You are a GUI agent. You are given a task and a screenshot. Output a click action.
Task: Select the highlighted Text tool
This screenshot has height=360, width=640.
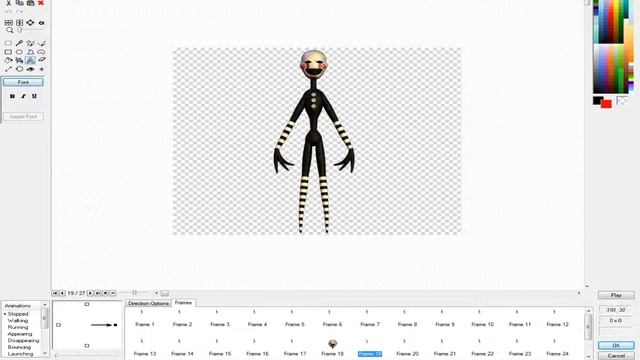[x=30, y=60]
